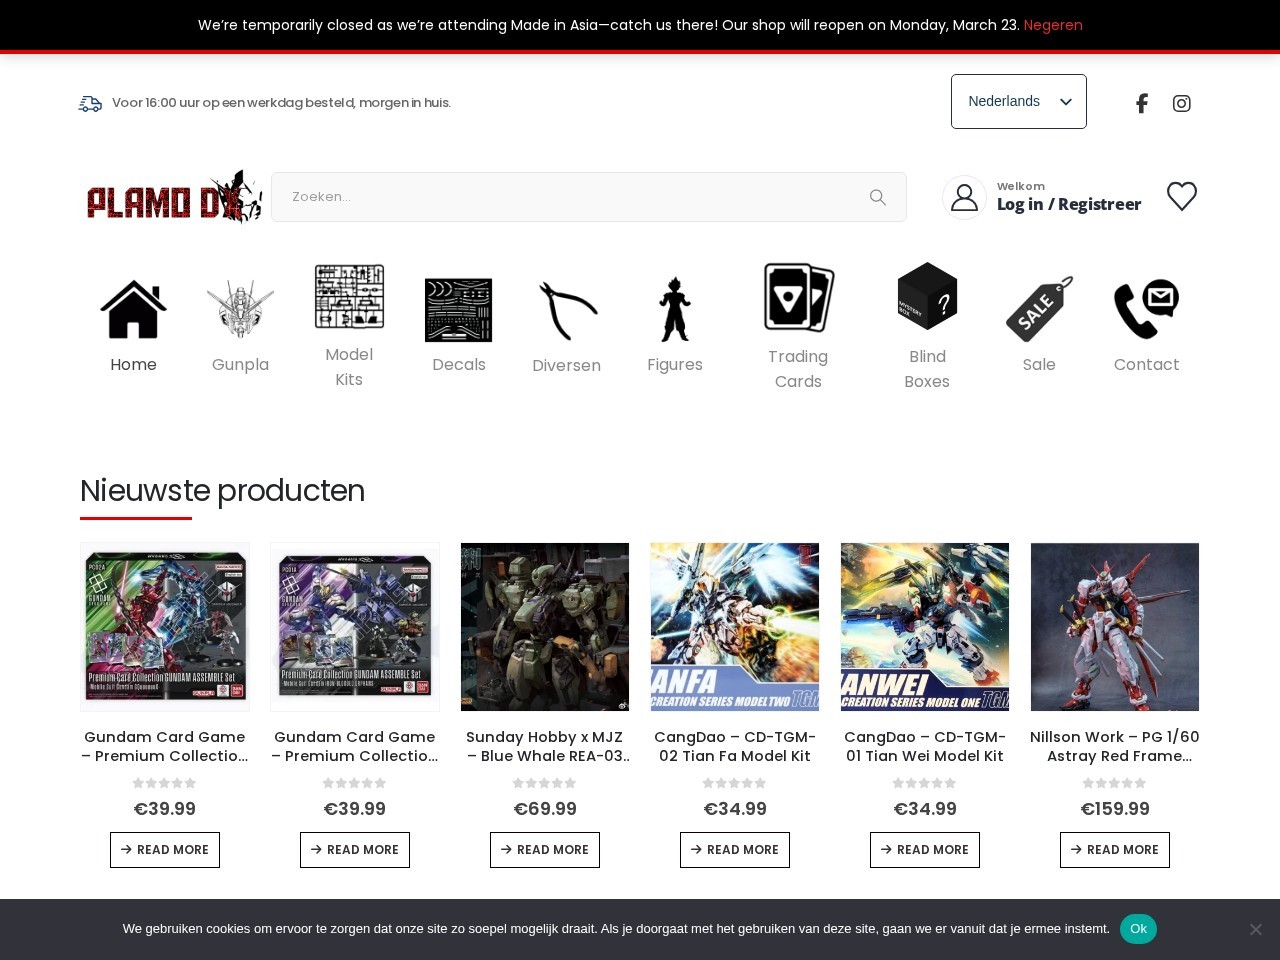
Task: Click the wishlist heart icon
Action: 1181,196
